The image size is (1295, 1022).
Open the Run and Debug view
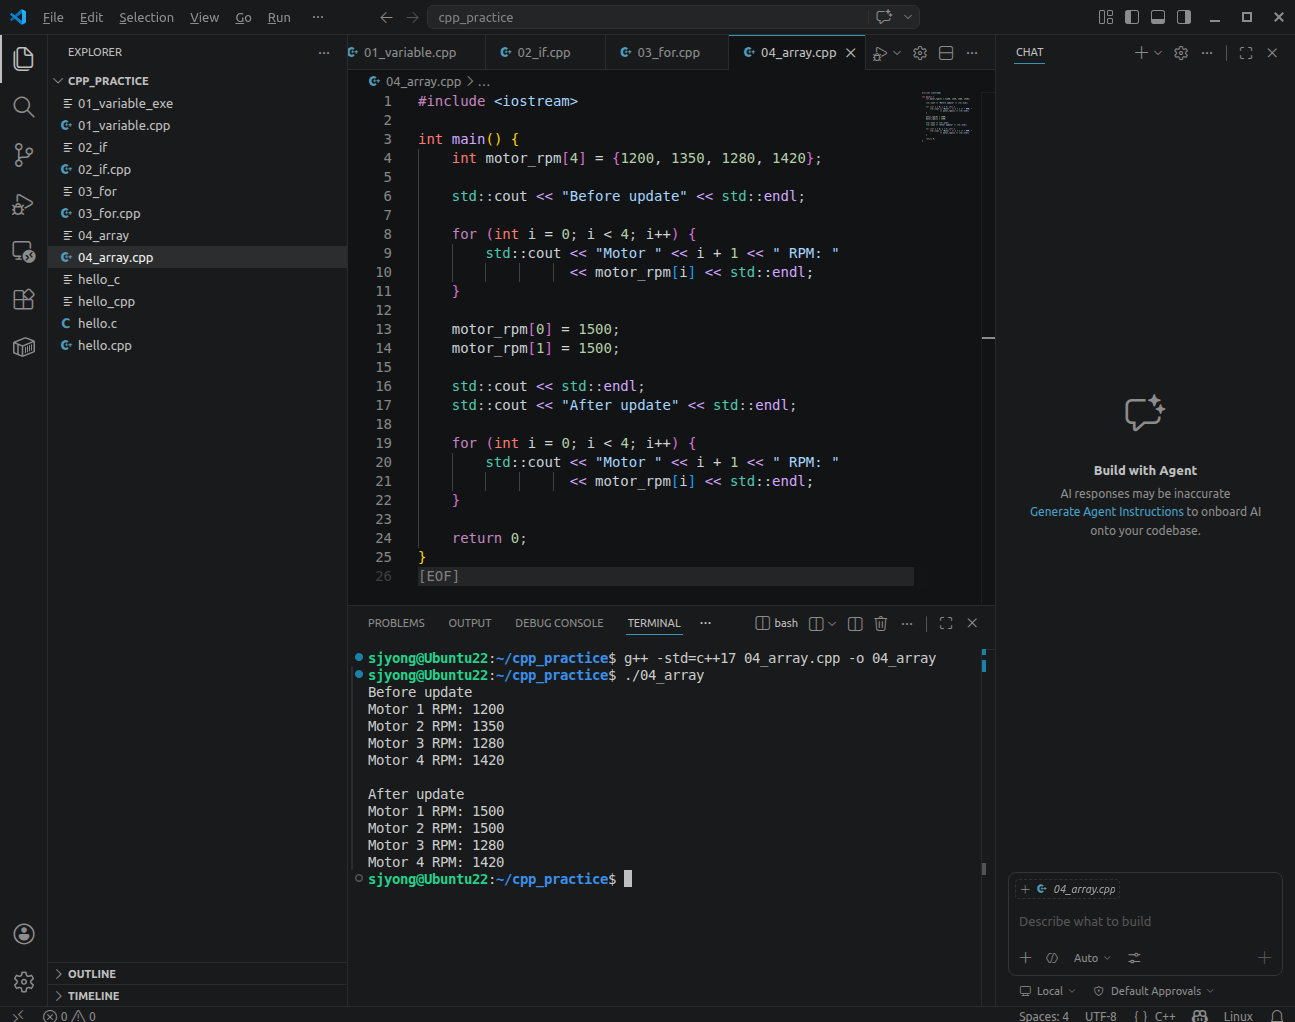[x=24, y=204]
